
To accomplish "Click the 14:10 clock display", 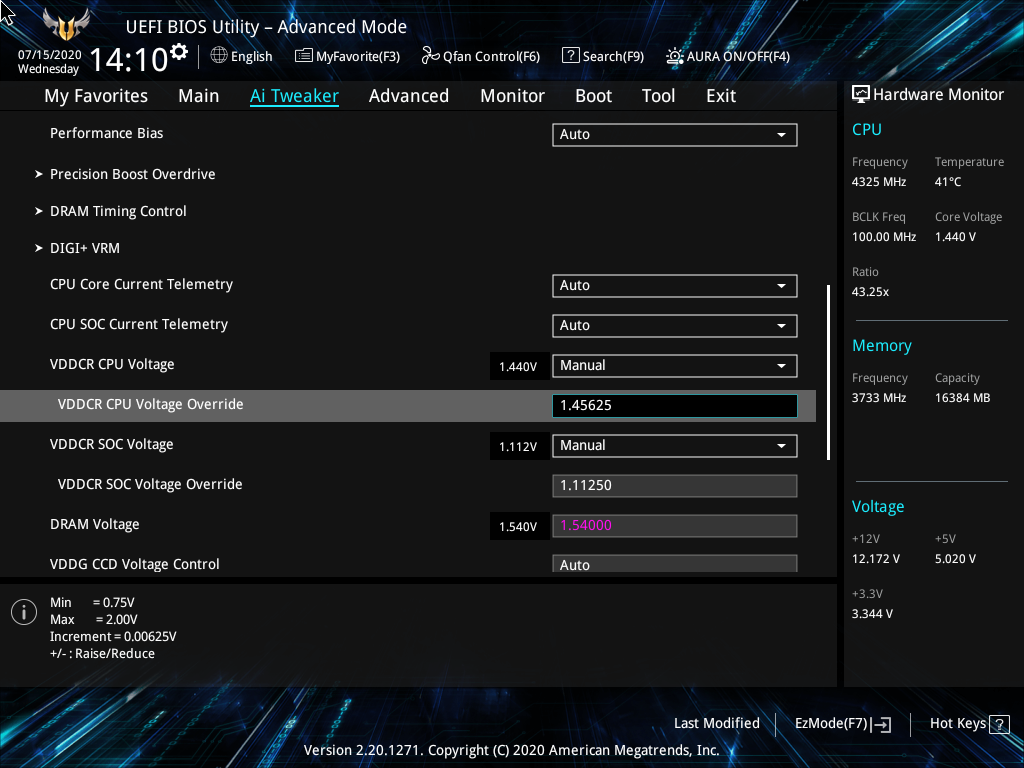I will (x=129, y=59).
